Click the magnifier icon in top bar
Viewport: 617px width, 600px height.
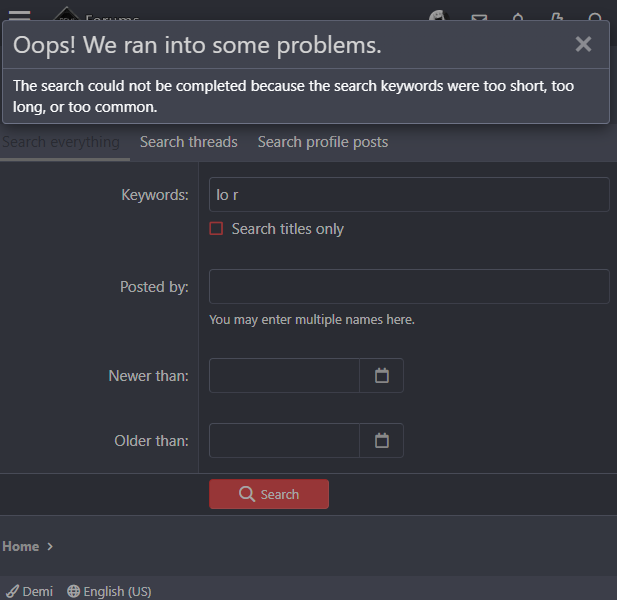point(596,16)
